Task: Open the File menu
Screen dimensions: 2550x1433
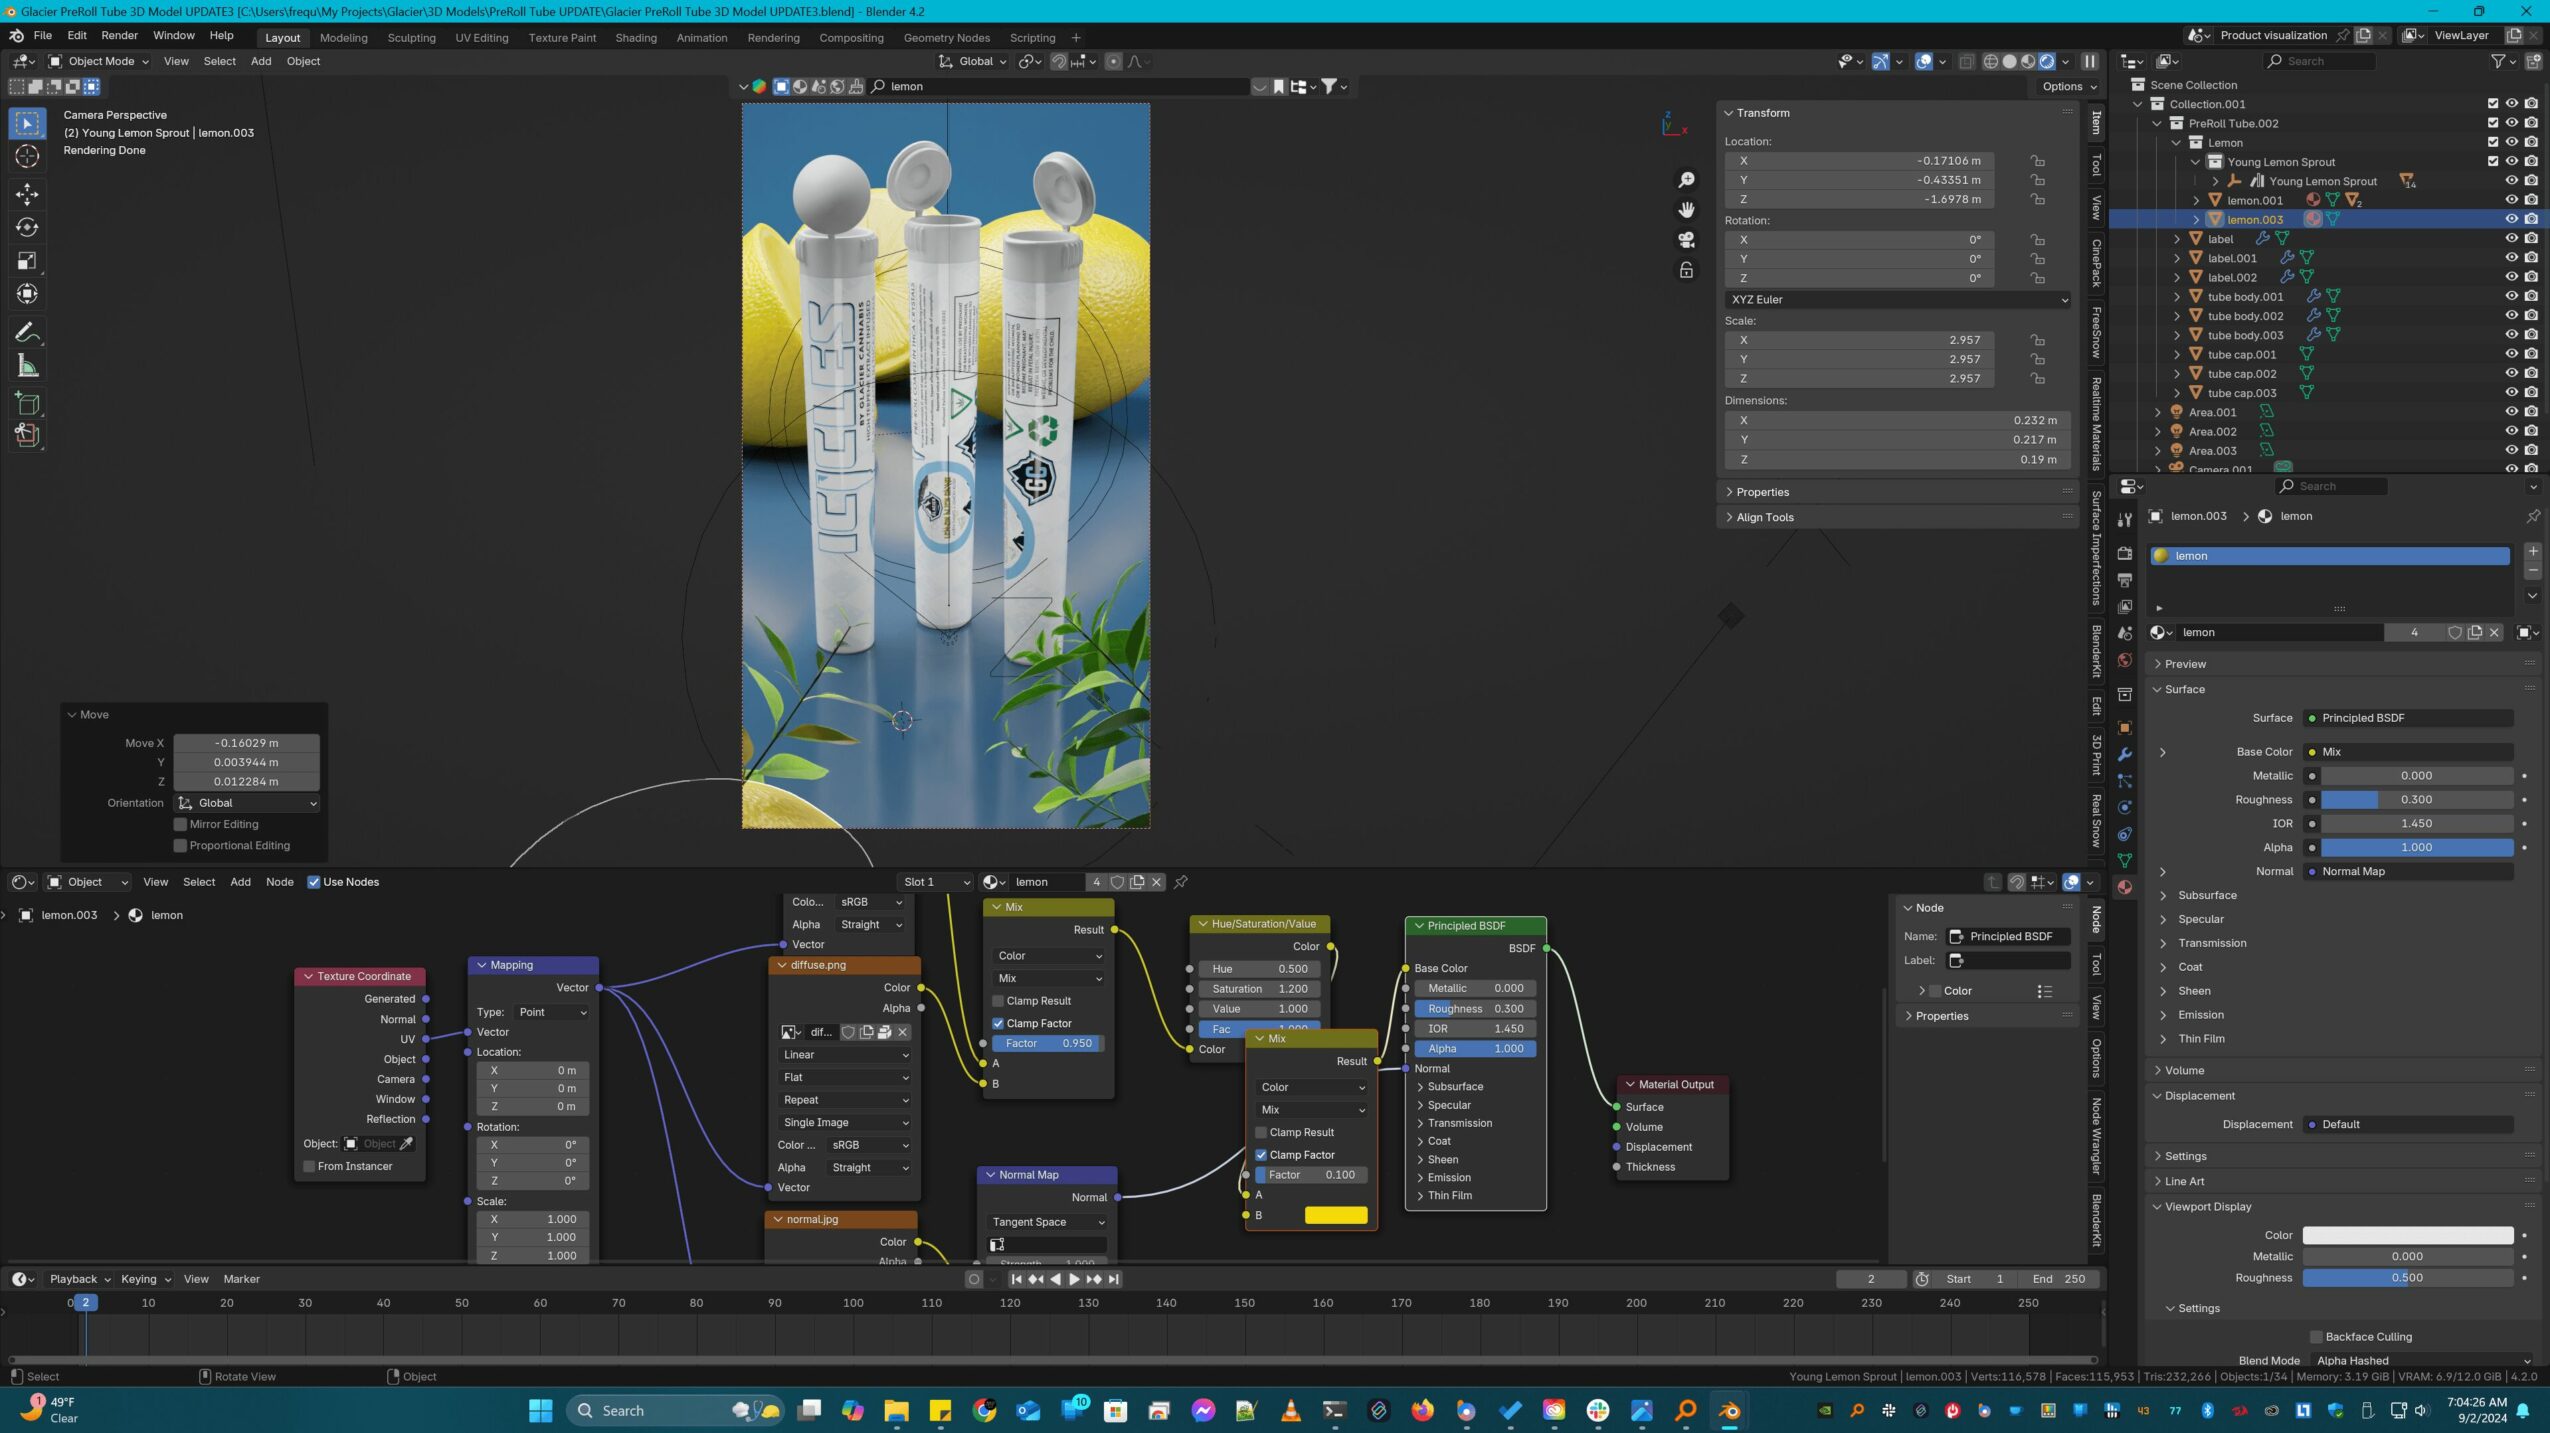Action: coord(42,36)
